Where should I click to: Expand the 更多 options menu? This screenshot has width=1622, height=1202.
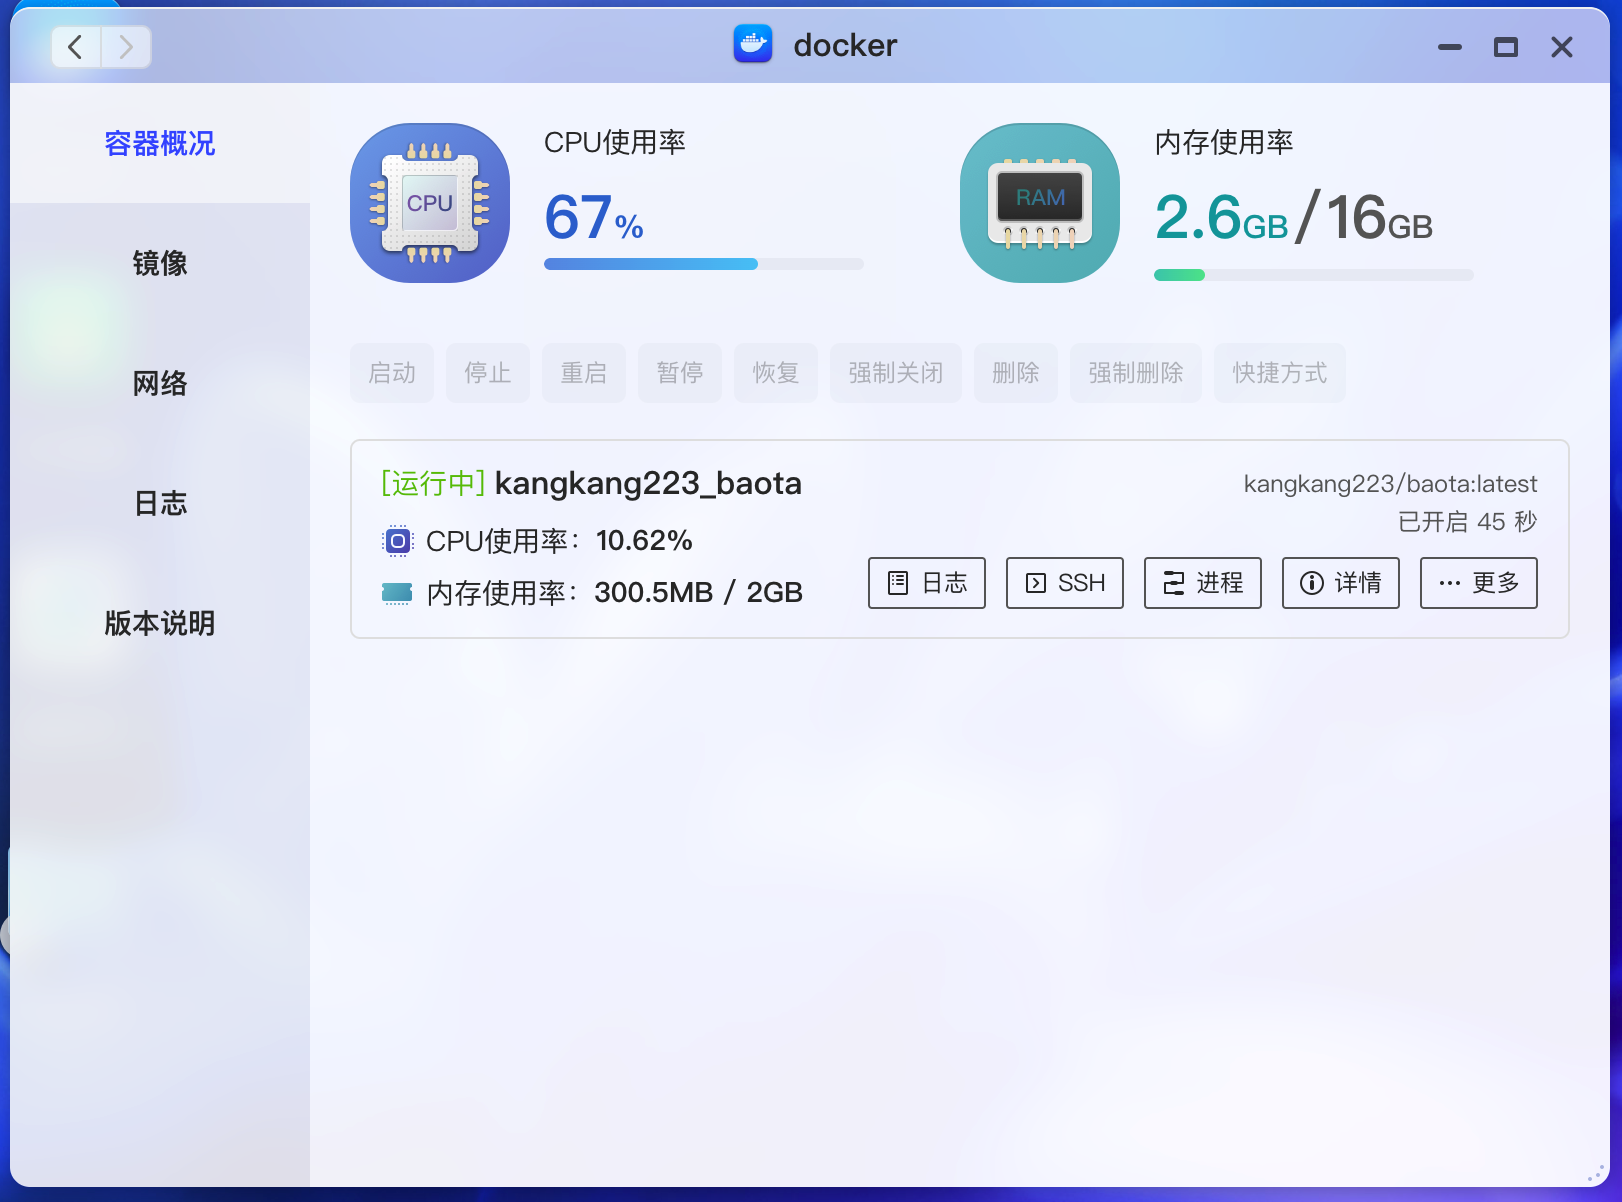[x=1479, y=583]
